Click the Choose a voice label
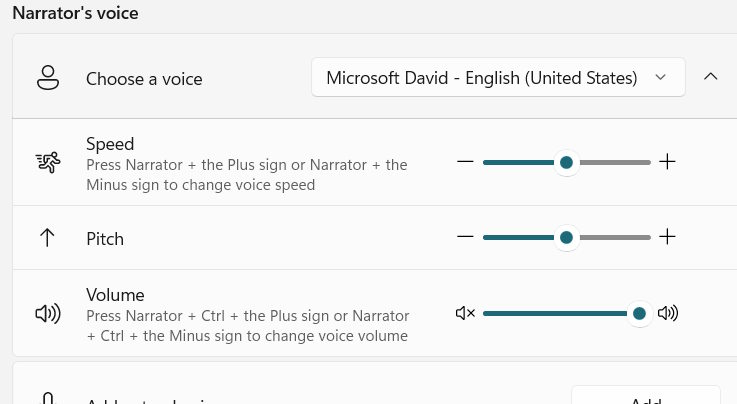This screenshot has width=737, height=404. (x=144, y=79)
